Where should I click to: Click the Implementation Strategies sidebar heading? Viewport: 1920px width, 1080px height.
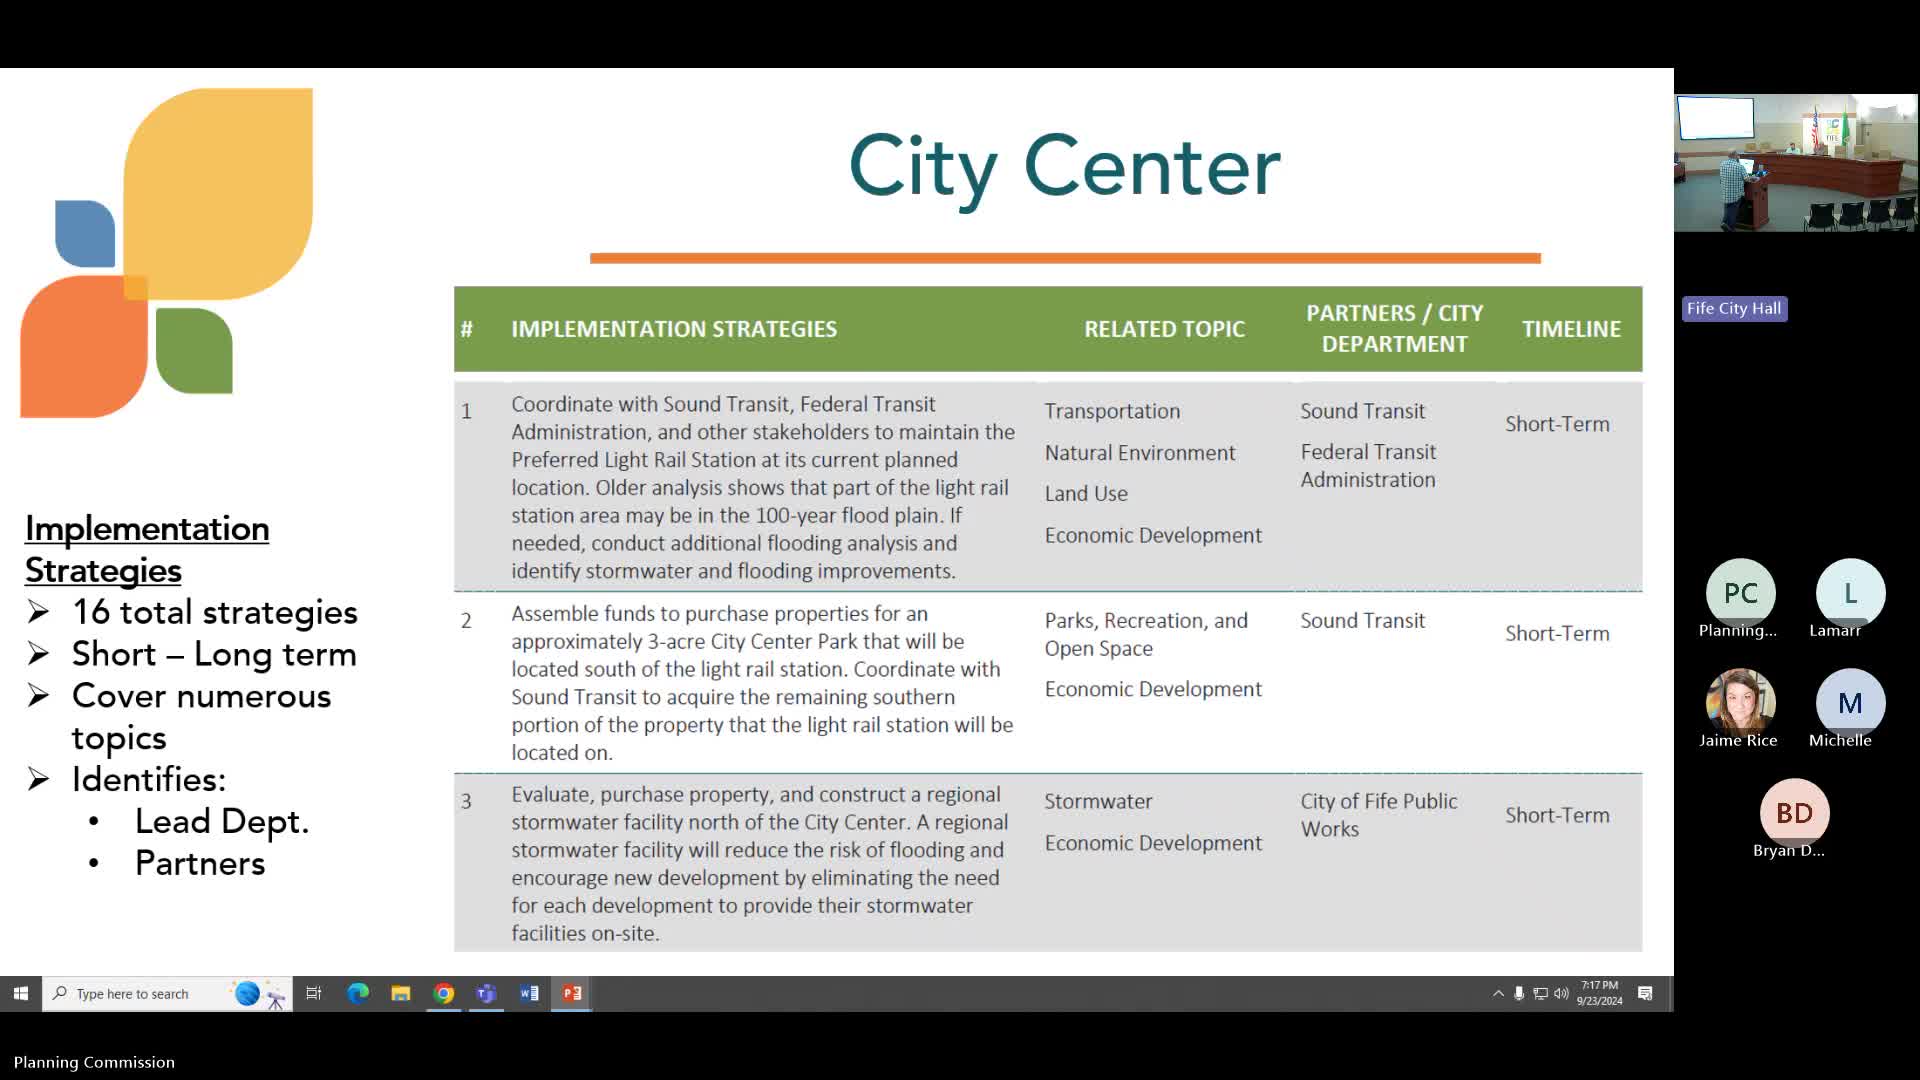pyautogui.click(x=147, y=549)
